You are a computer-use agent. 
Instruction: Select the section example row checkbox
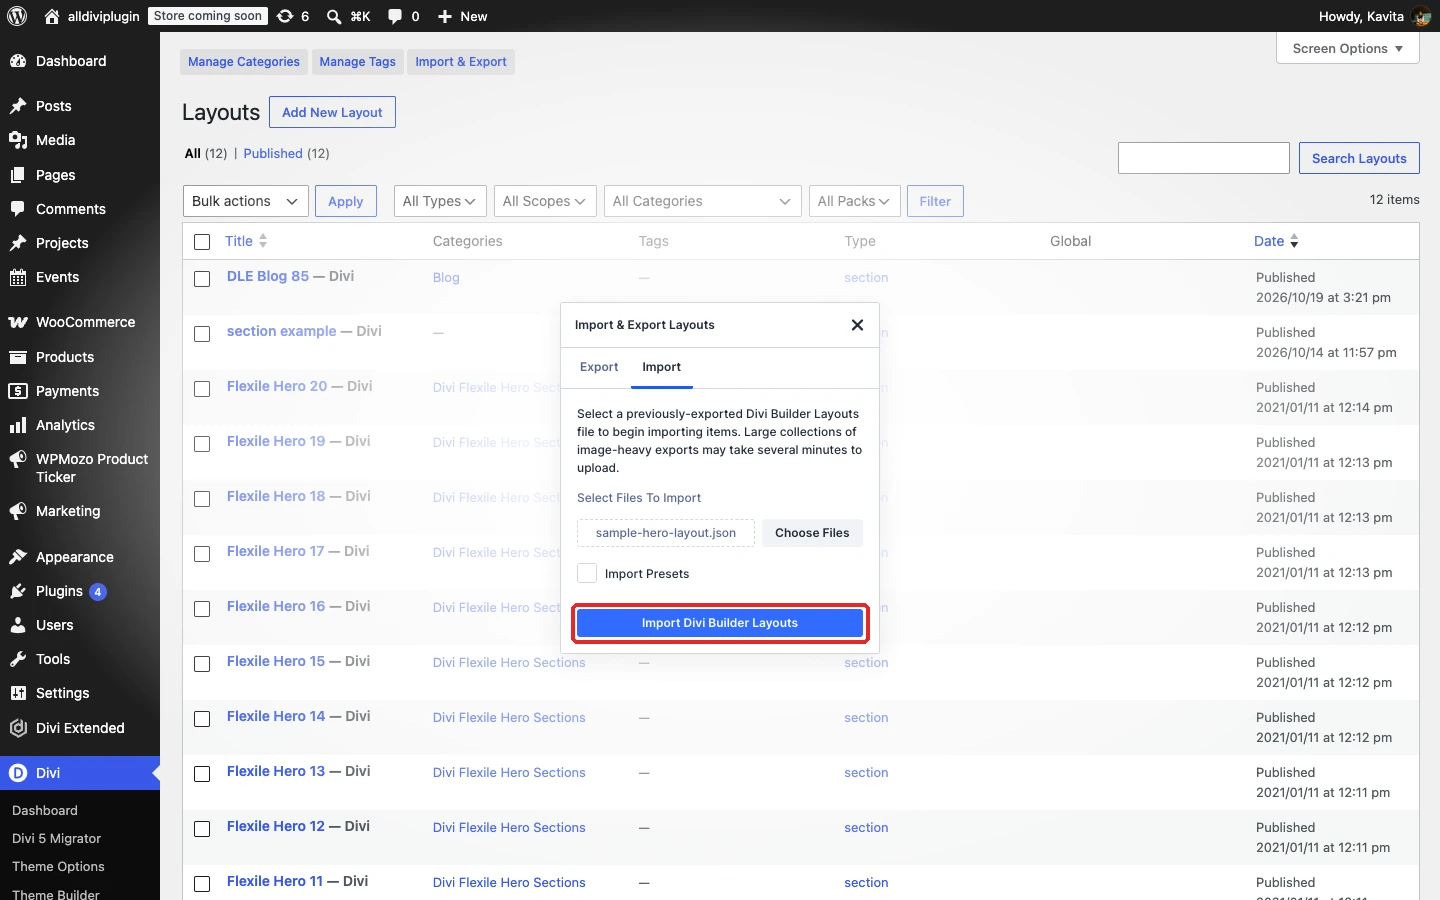coord(202,334)
